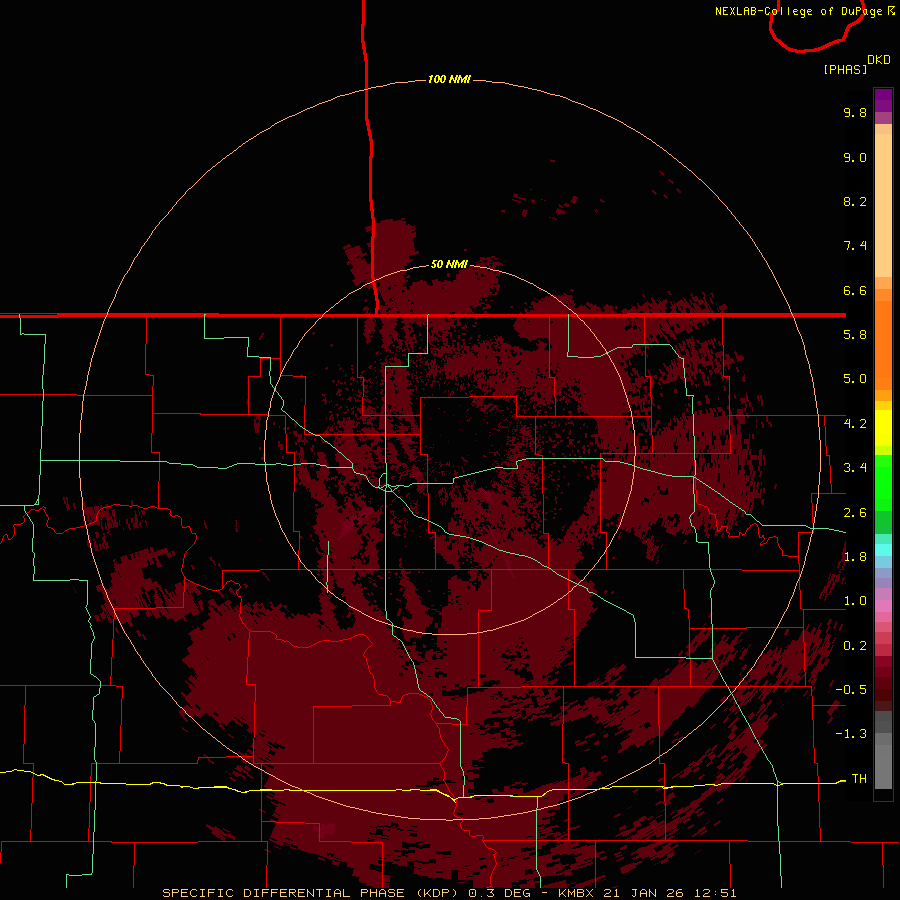Screen dimensions: 900x900
Task: Click the 7.4 value on the color scale
Action: 855,246
